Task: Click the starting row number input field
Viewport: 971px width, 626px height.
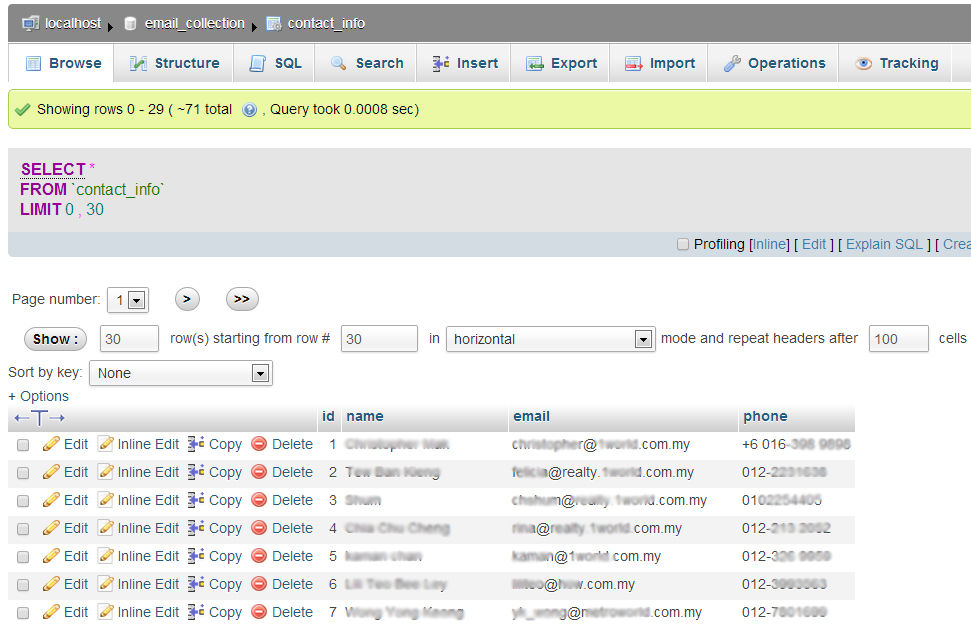Action: tap(379, 339)
